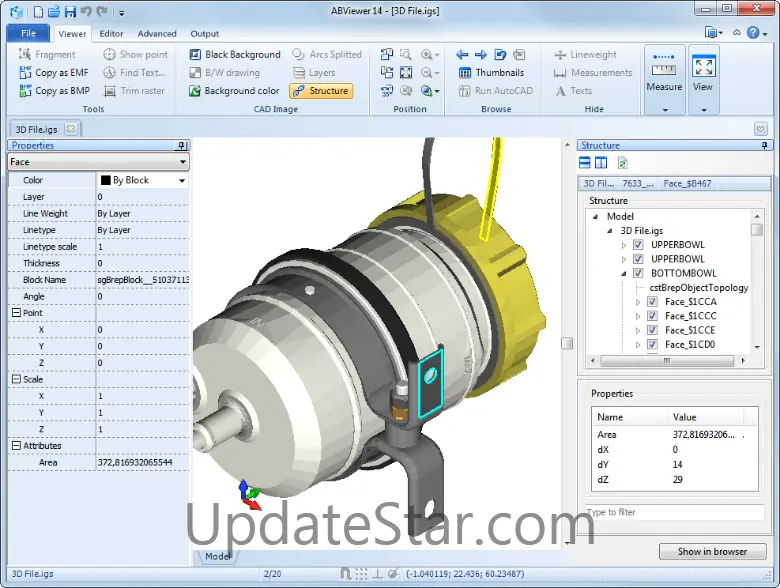Open the Zoom In dropdown arrow
The width and height of the screenshot is (780, 588).
pyautogui.click(x=437, y=55)
